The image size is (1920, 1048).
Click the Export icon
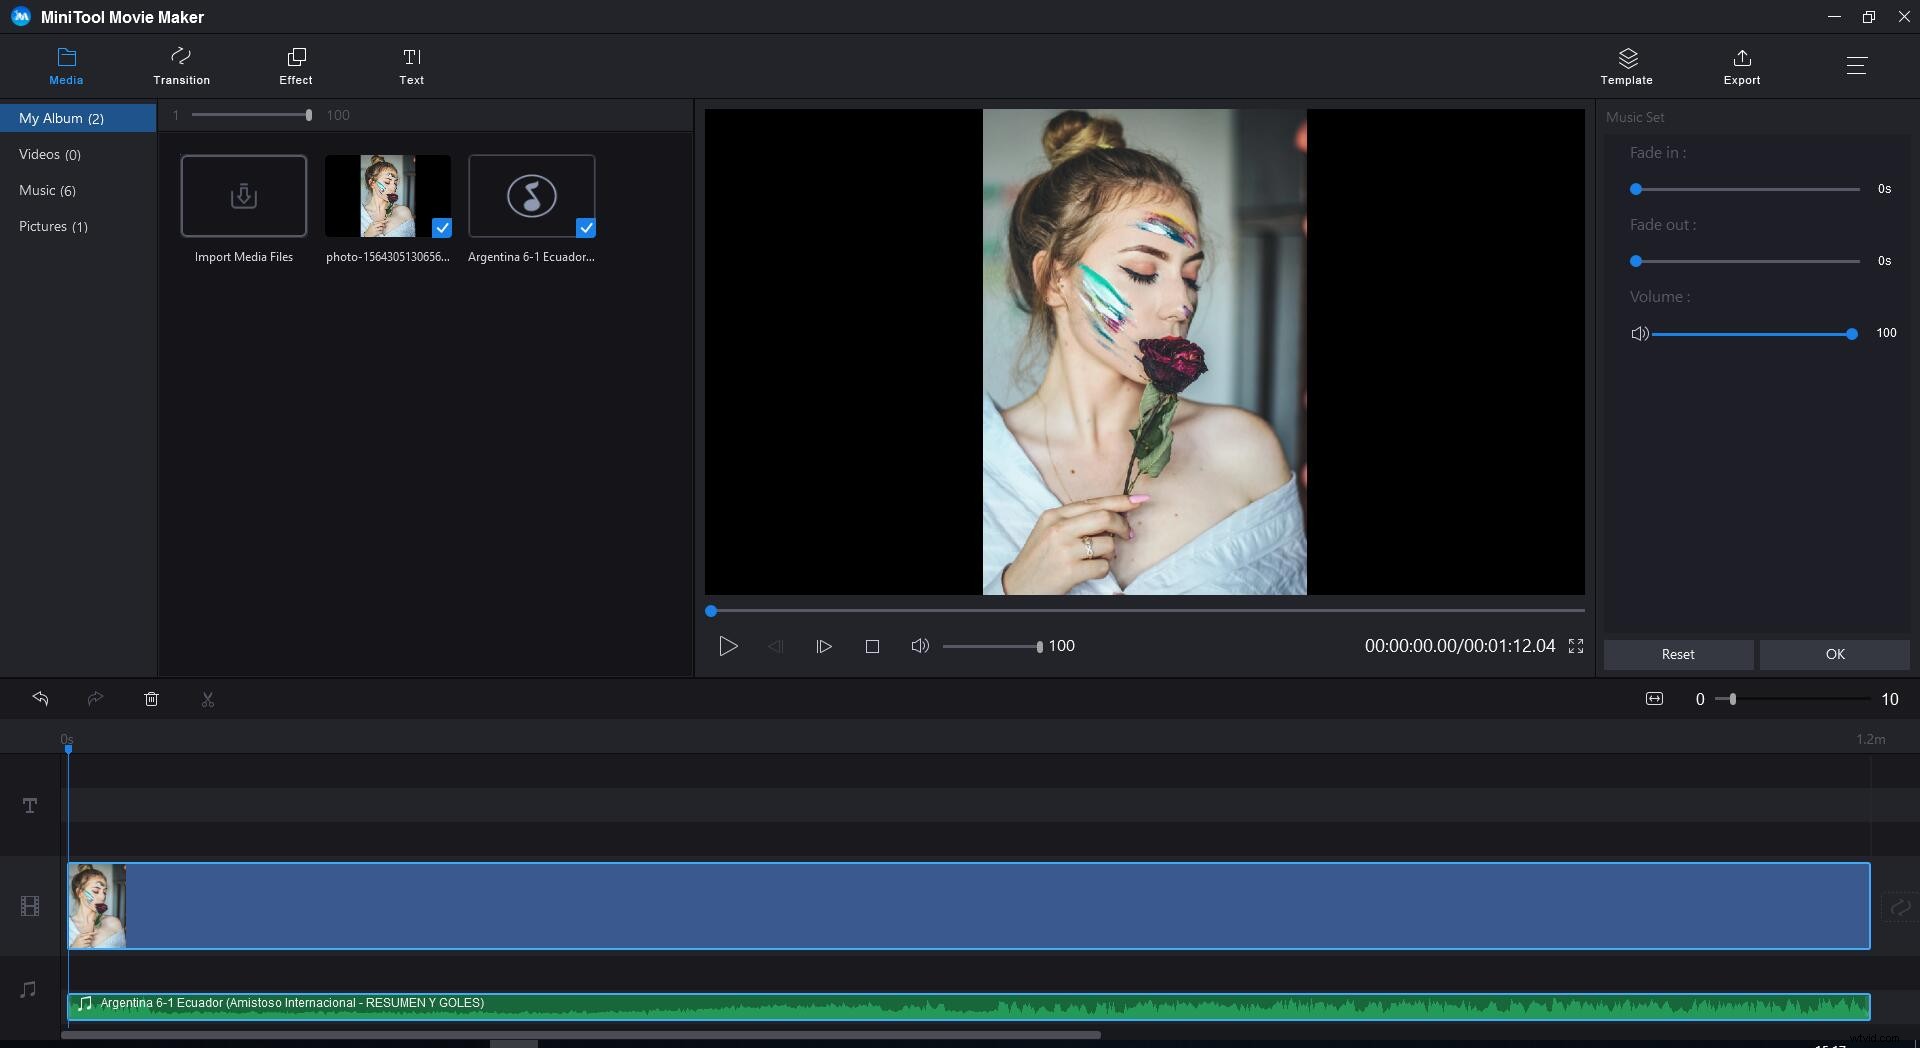click(1742, 65)
